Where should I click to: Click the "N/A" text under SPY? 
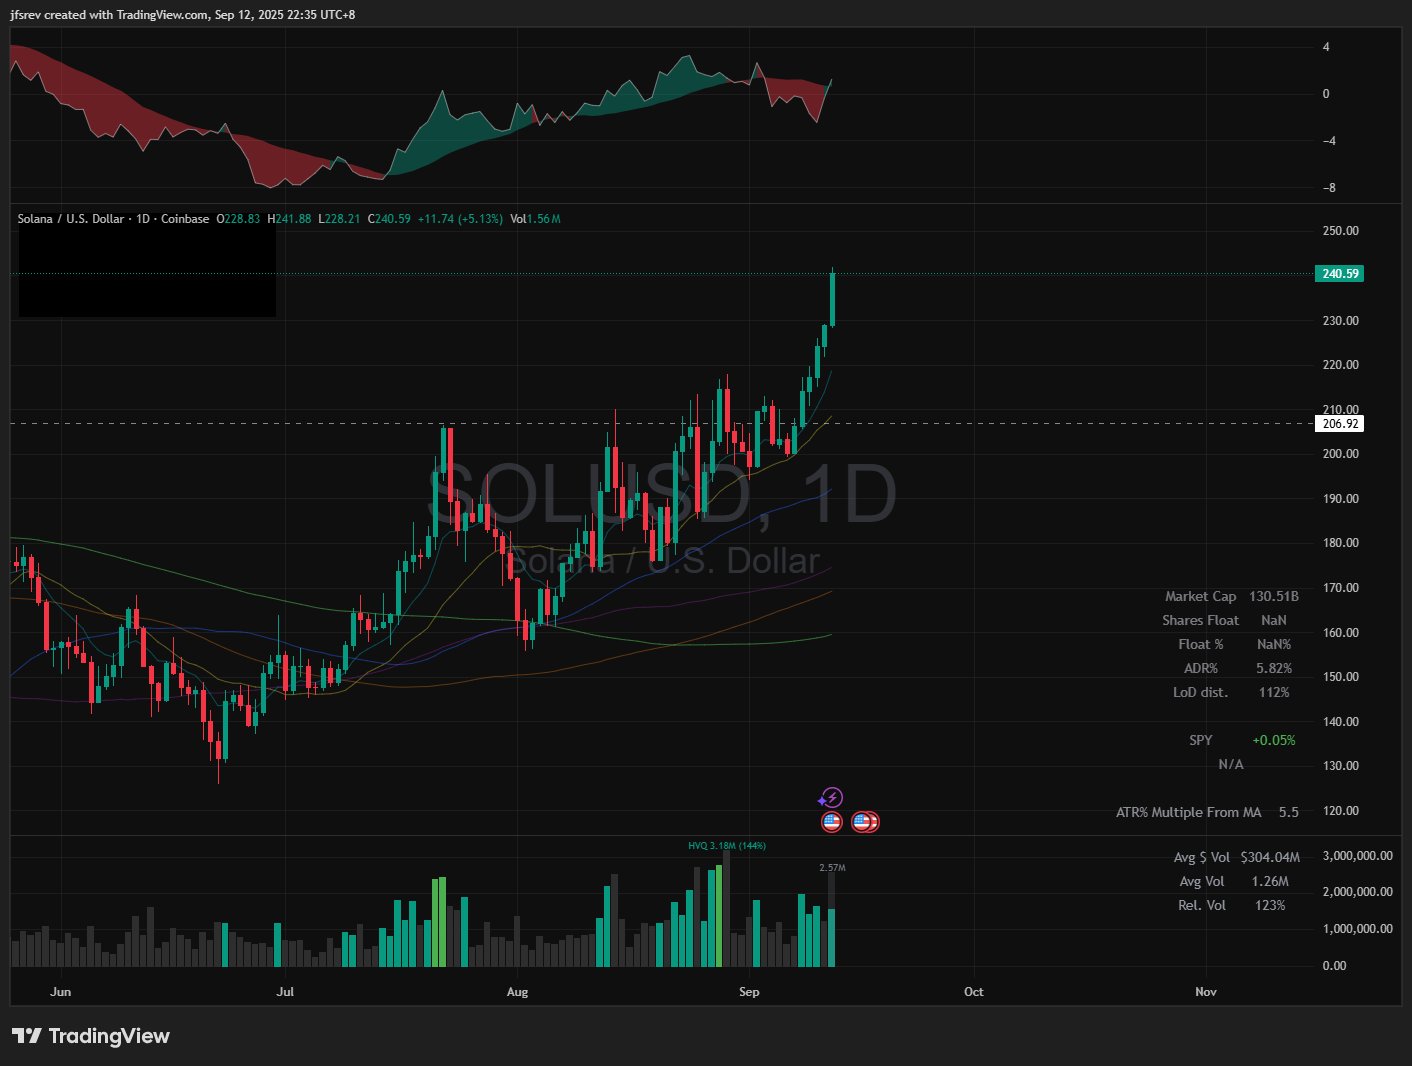pyautogui.click(x=1231, y=764)
